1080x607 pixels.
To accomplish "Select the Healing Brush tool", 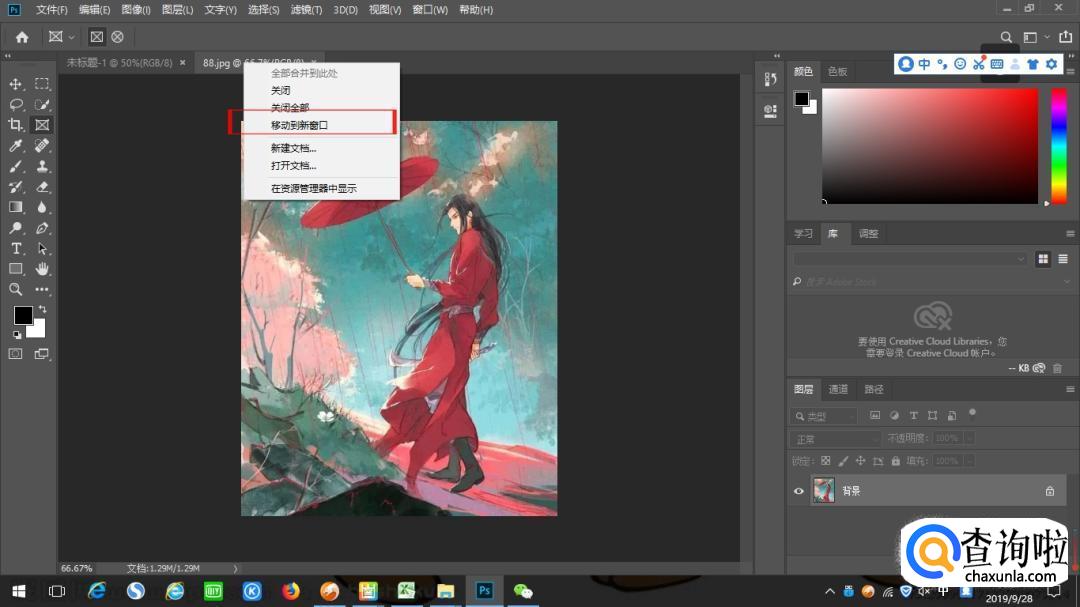I will coord(42,145).
